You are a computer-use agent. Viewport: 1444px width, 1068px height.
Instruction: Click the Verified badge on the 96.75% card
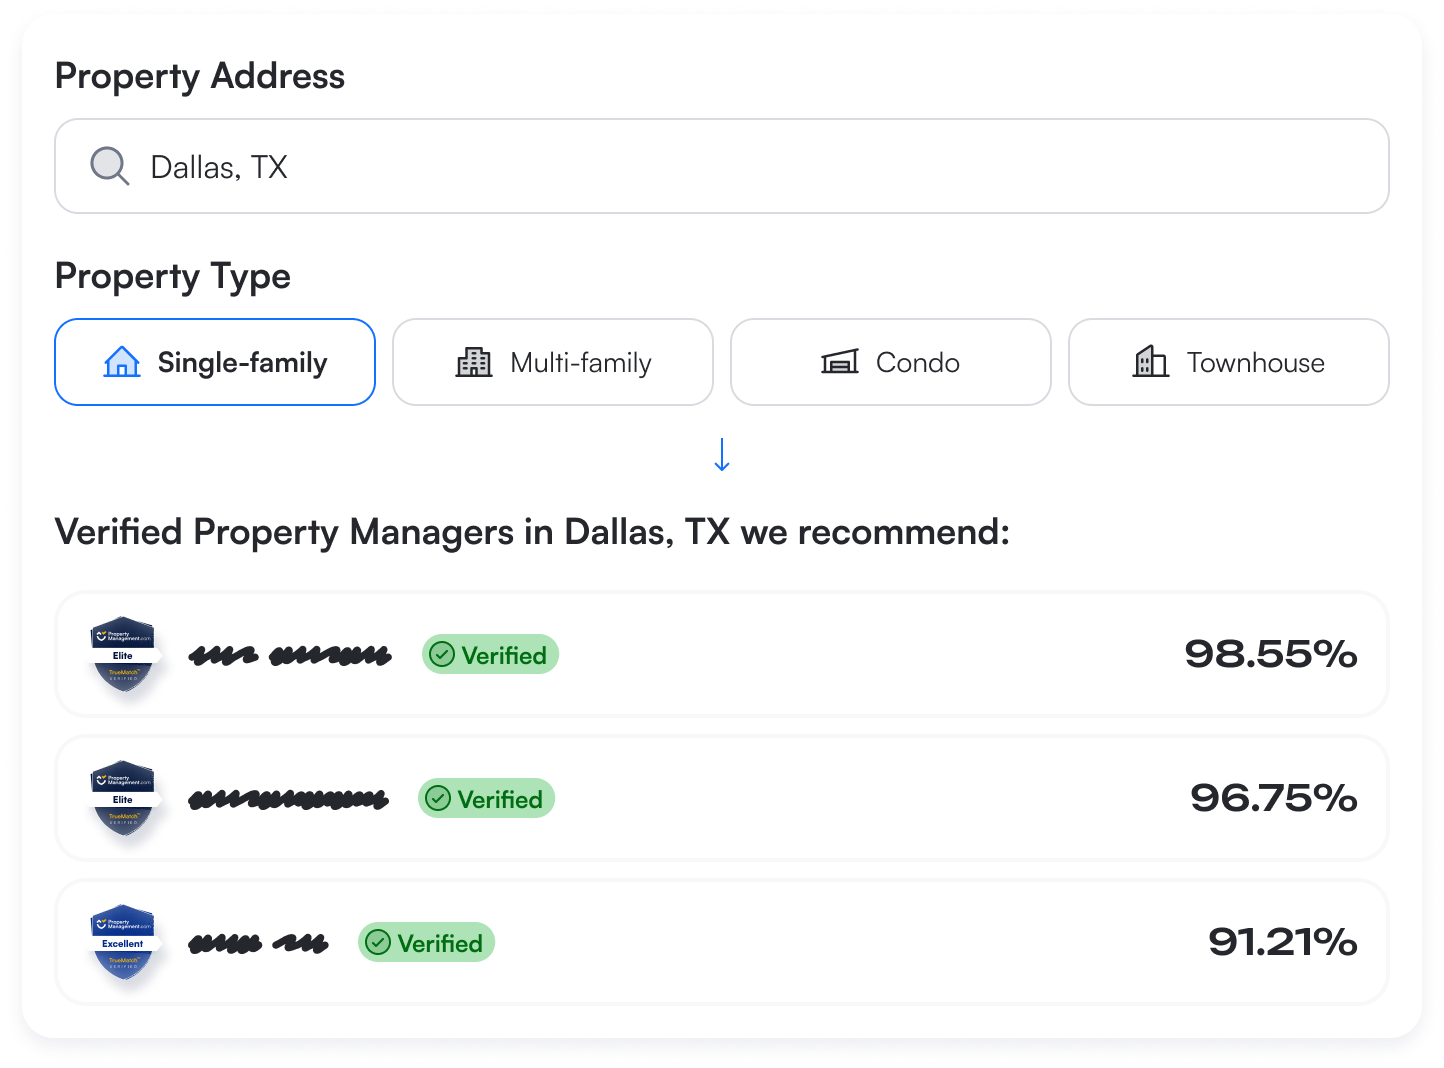(486, 798)
